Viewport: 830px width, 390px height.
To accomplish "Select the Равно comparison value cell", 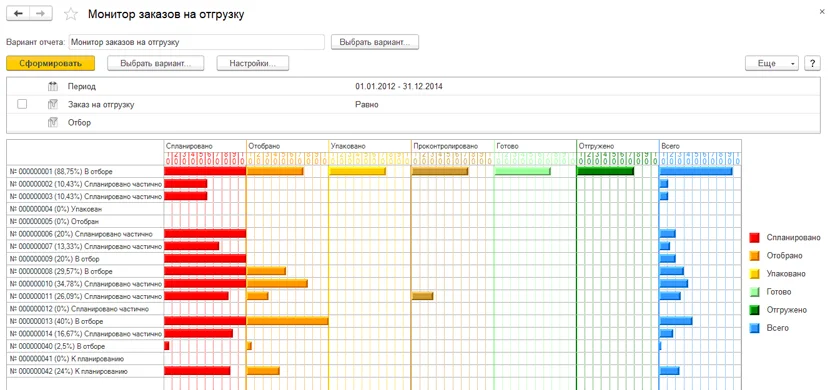I will 367,104.
